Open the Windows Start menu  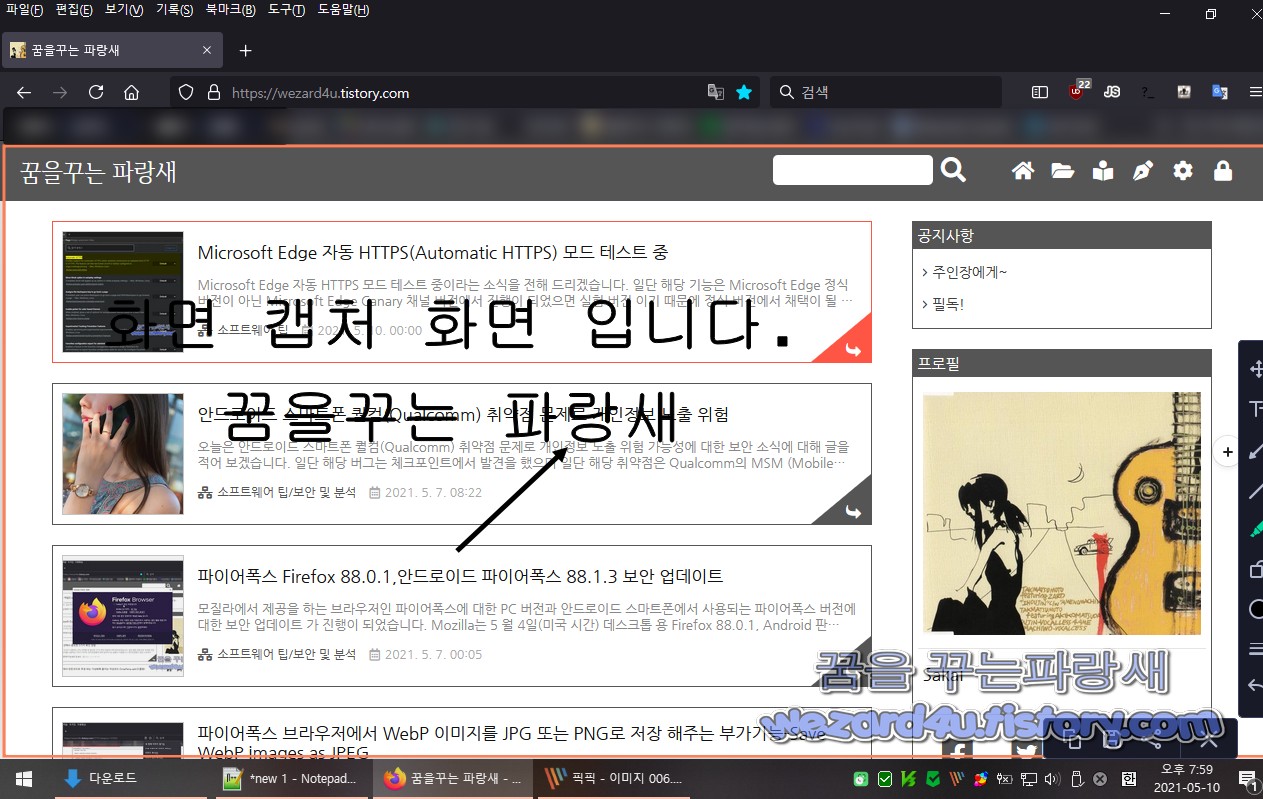(x=23, y=778)
